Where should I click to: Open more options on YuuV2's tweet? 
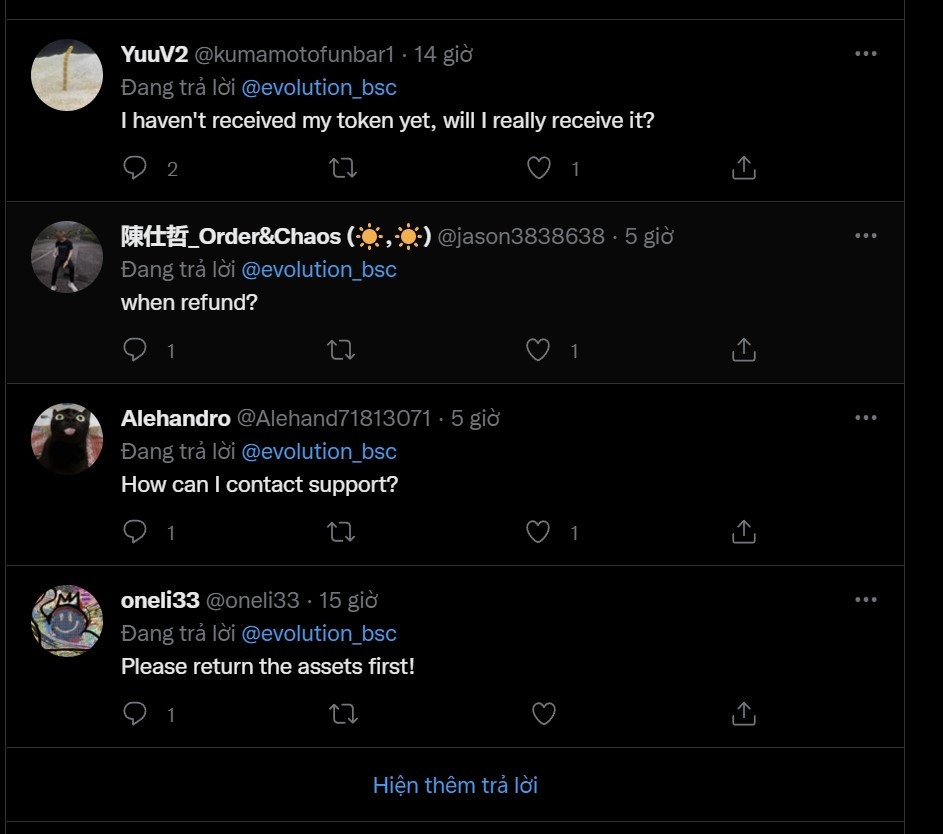coord(866,54)
